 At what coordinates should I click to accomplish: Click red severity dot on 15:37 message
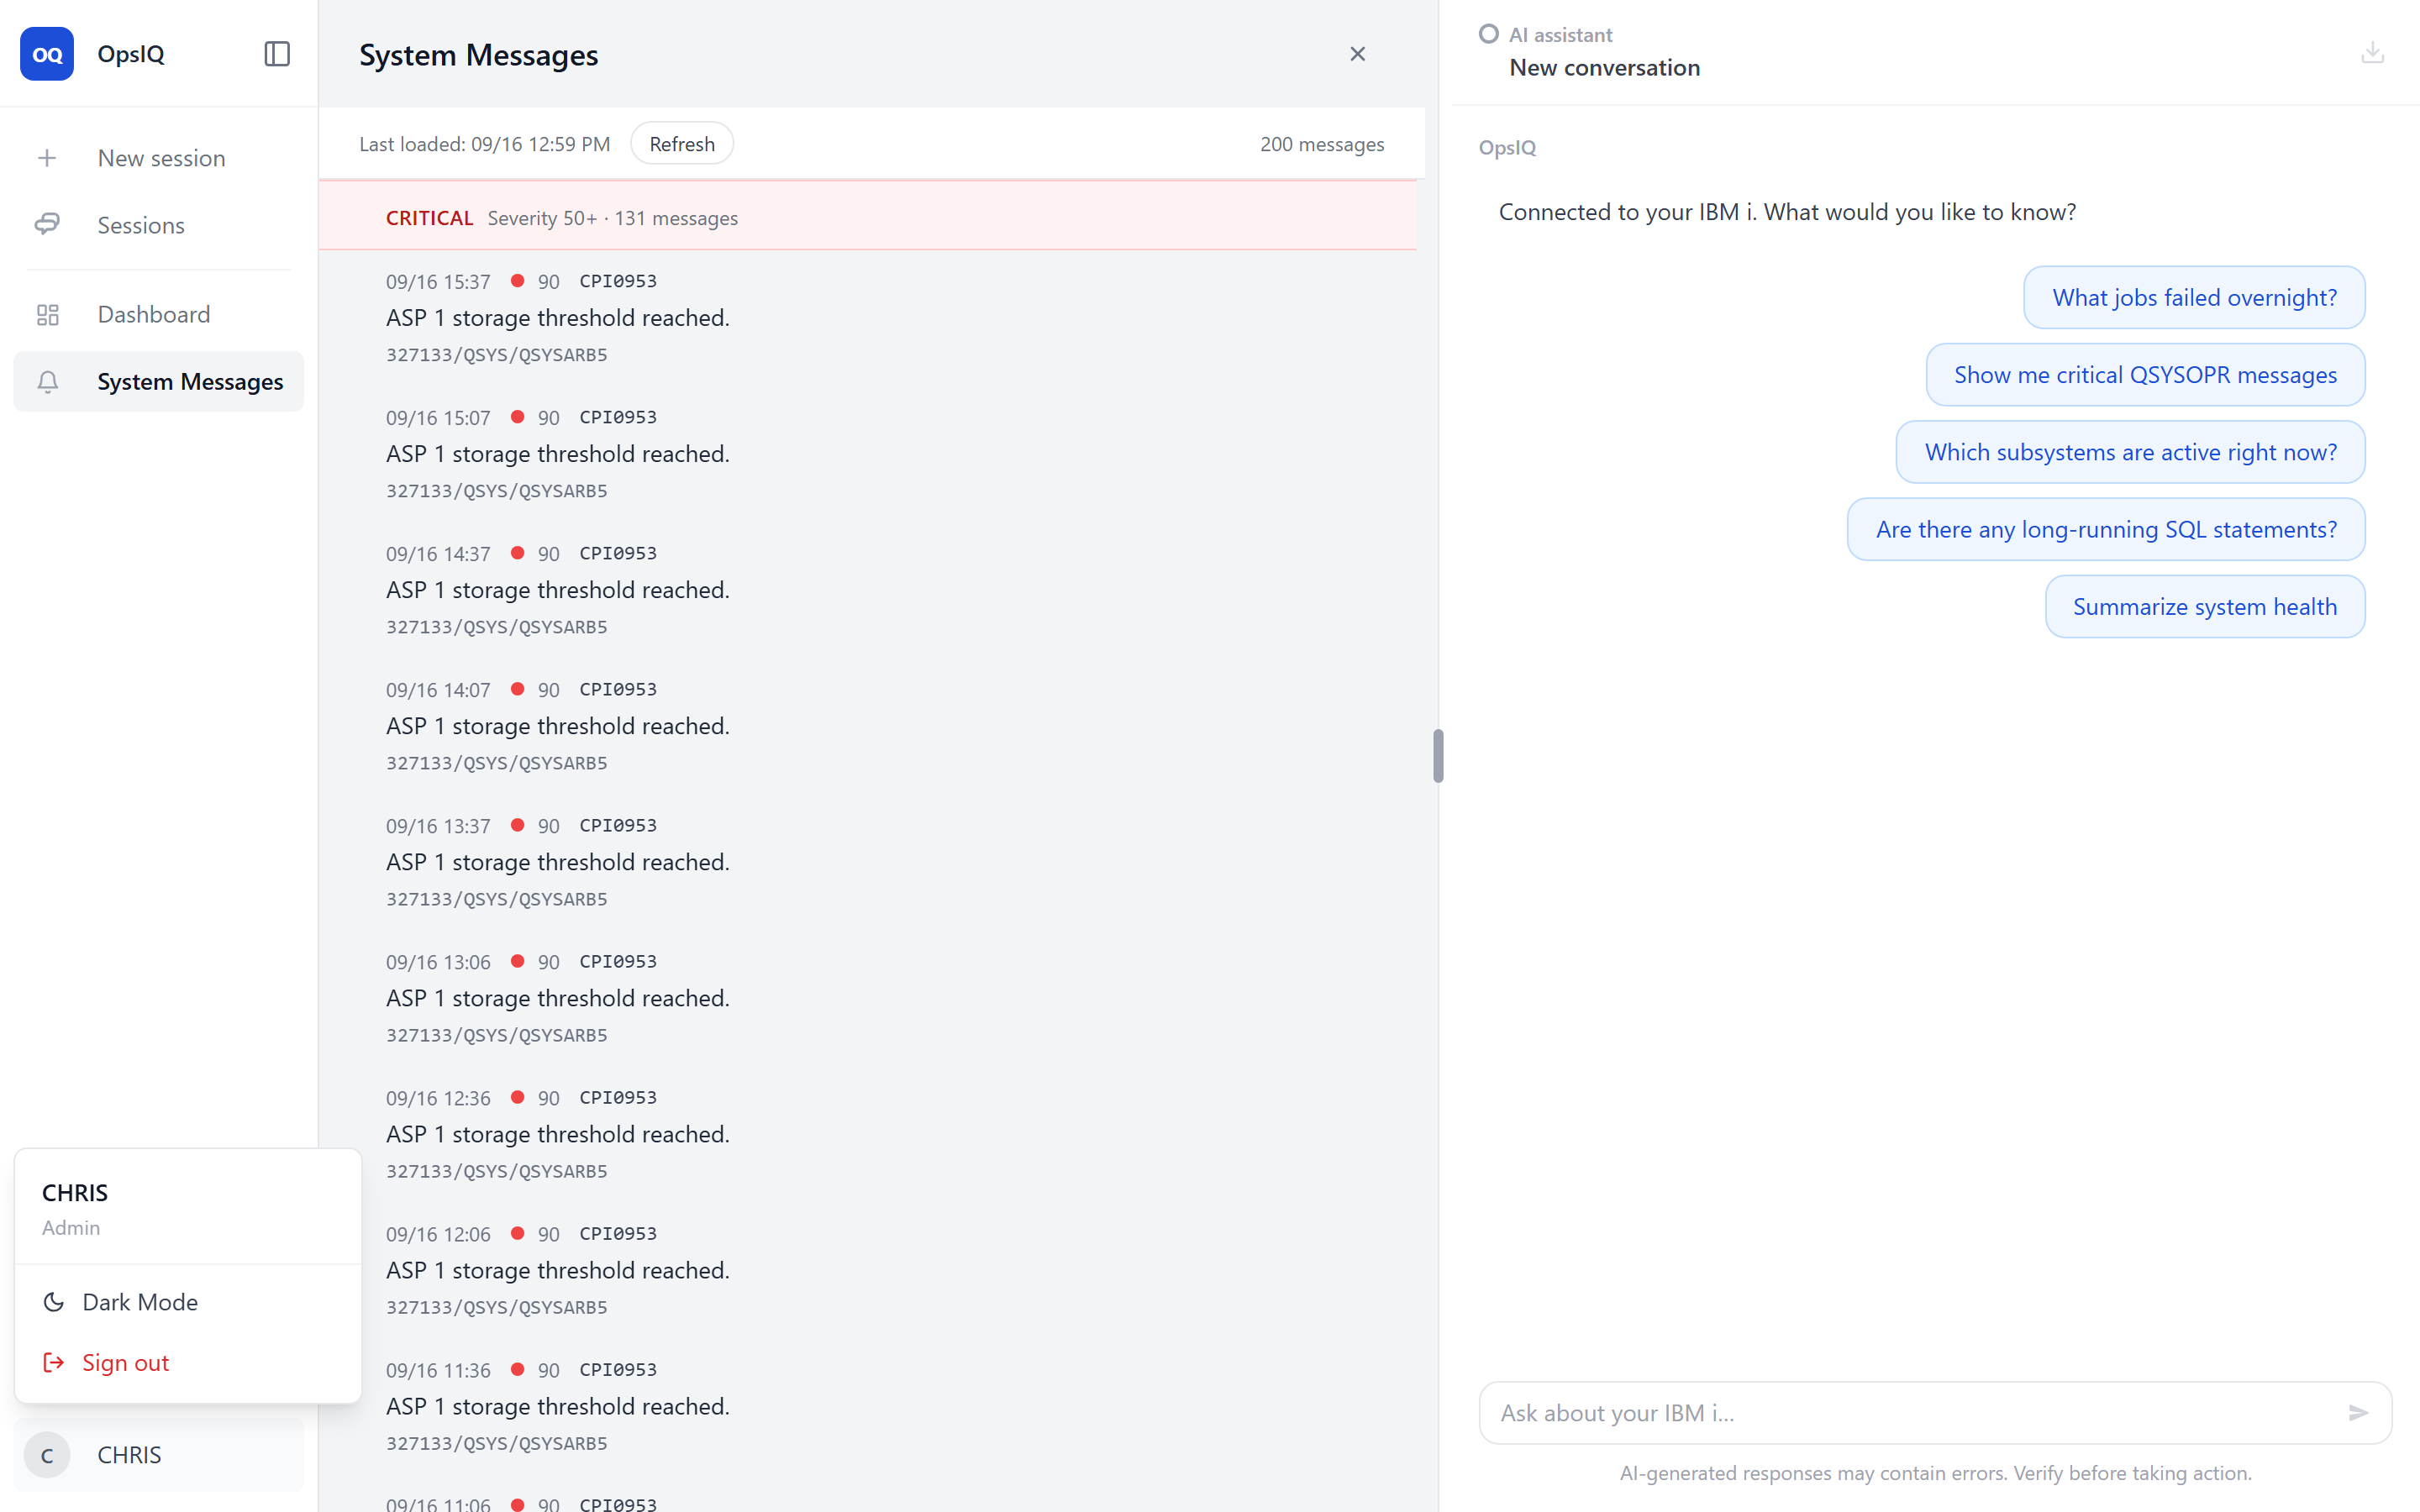click(x=517, y=281)
